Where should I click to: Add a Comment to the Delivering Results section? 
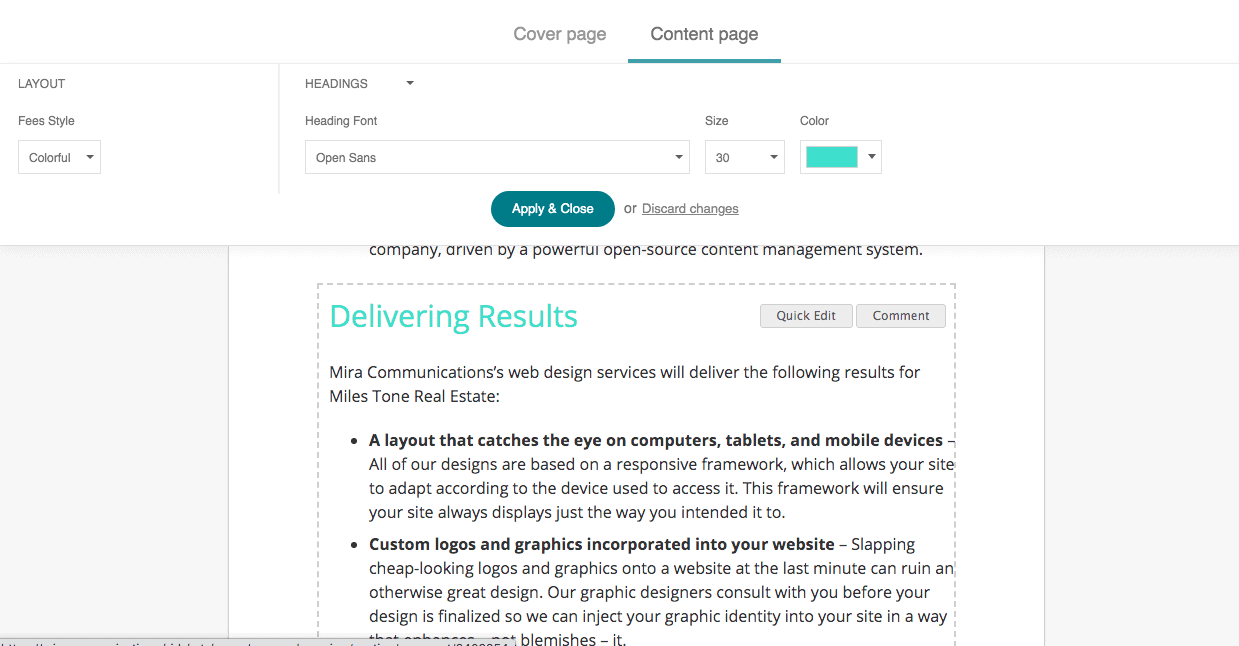tap(900, 315)
